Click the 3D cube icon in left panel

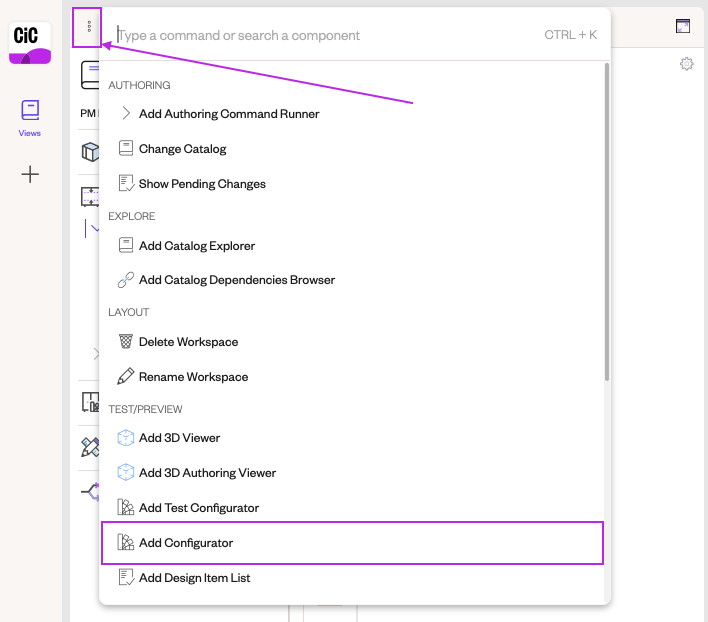click(90, 152)
